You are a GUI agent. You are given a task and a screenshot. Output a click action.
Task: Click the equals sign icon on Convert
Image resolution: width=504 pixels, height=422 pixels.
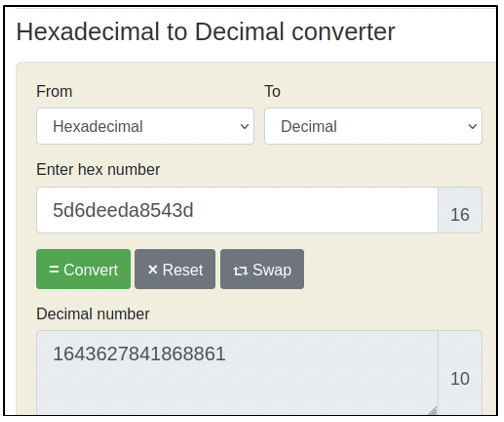[54, 269]
